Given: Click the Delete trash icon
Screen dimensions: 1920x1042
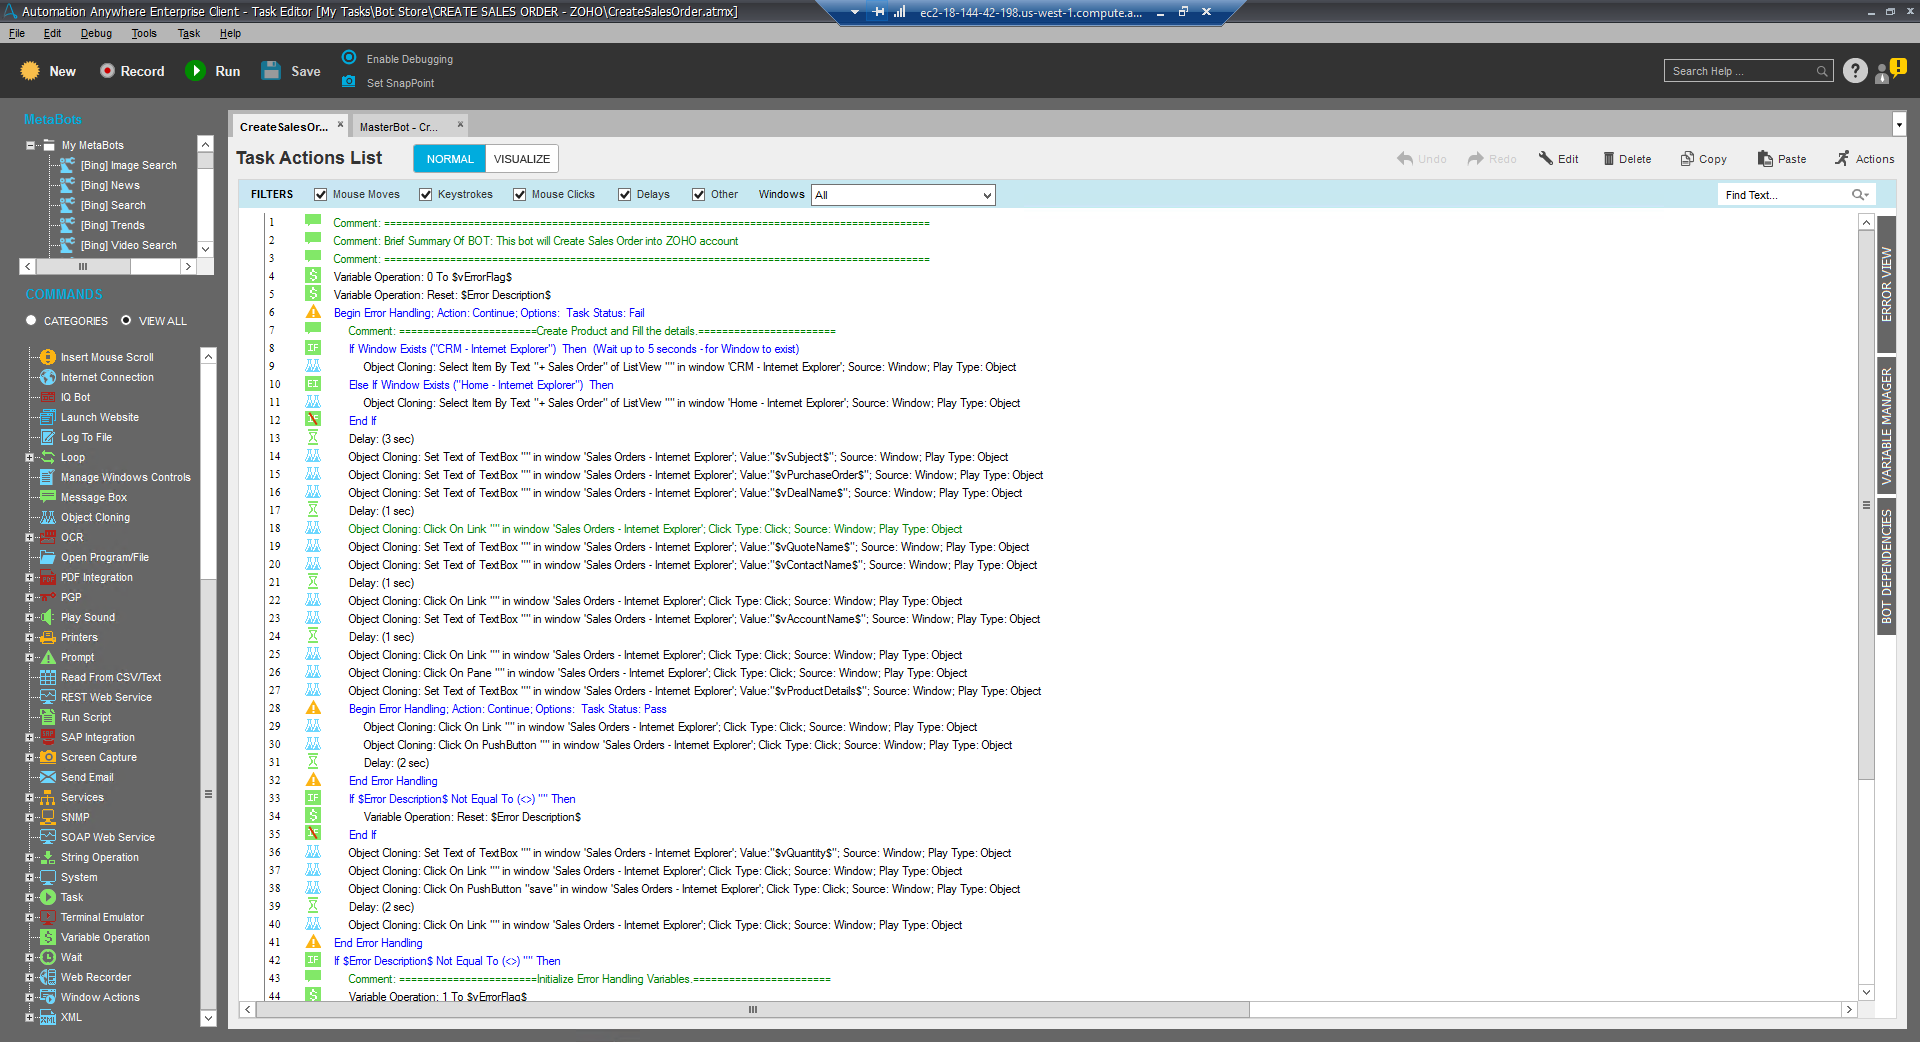Looking at the screenshot, I should coord(1608,159).
